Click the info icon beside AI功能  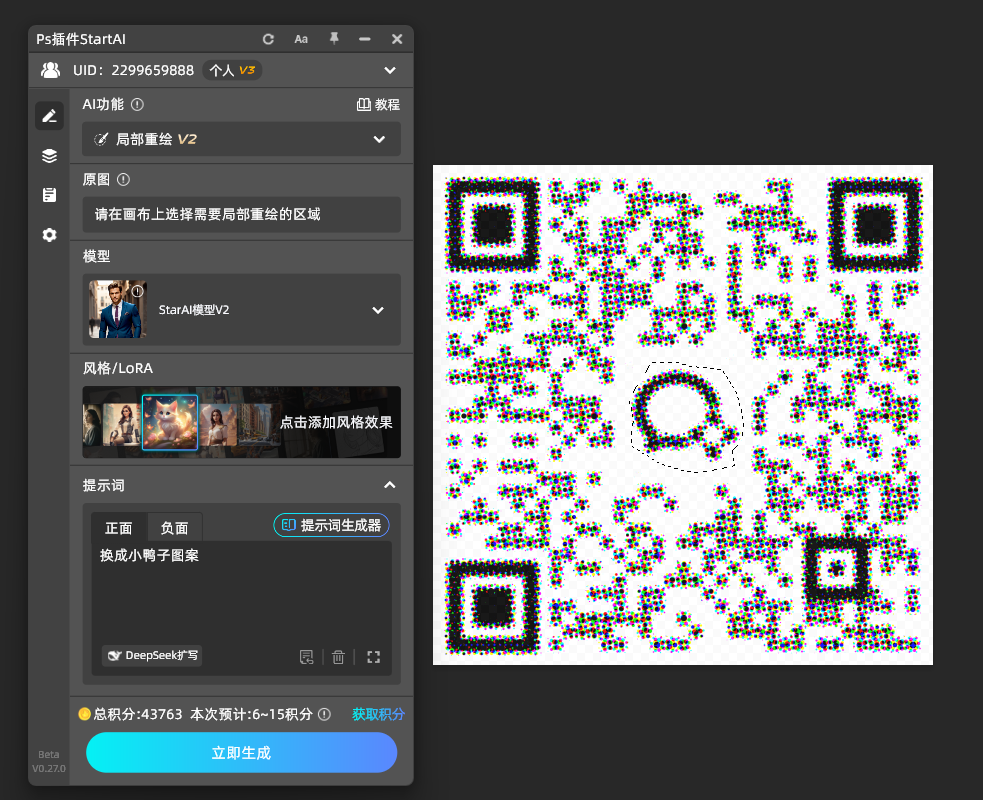coord(137,105)
